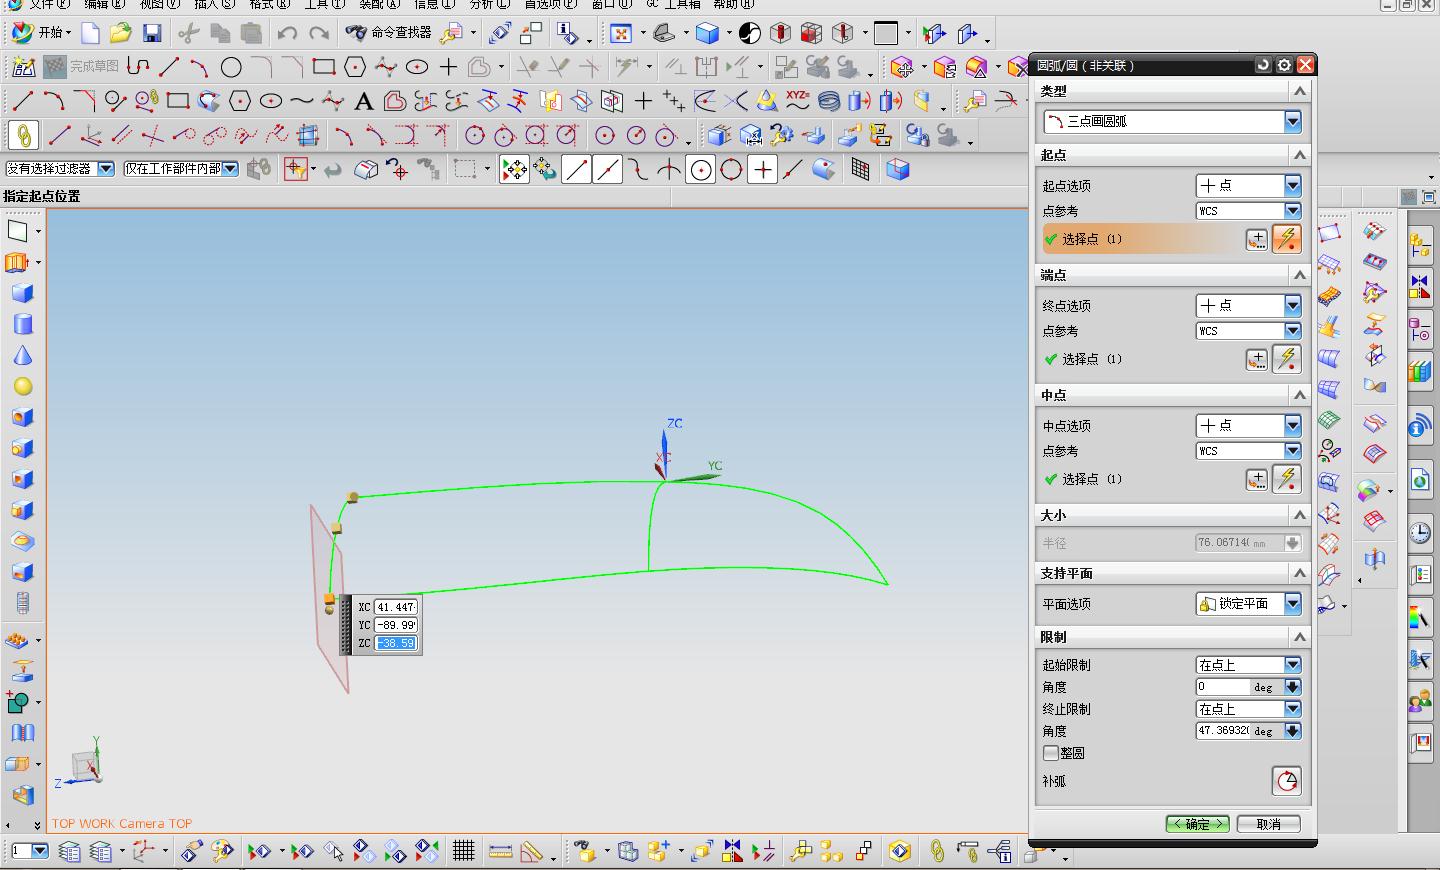
Task: Open the 插入(S) menu
Action: coord(214,4)
